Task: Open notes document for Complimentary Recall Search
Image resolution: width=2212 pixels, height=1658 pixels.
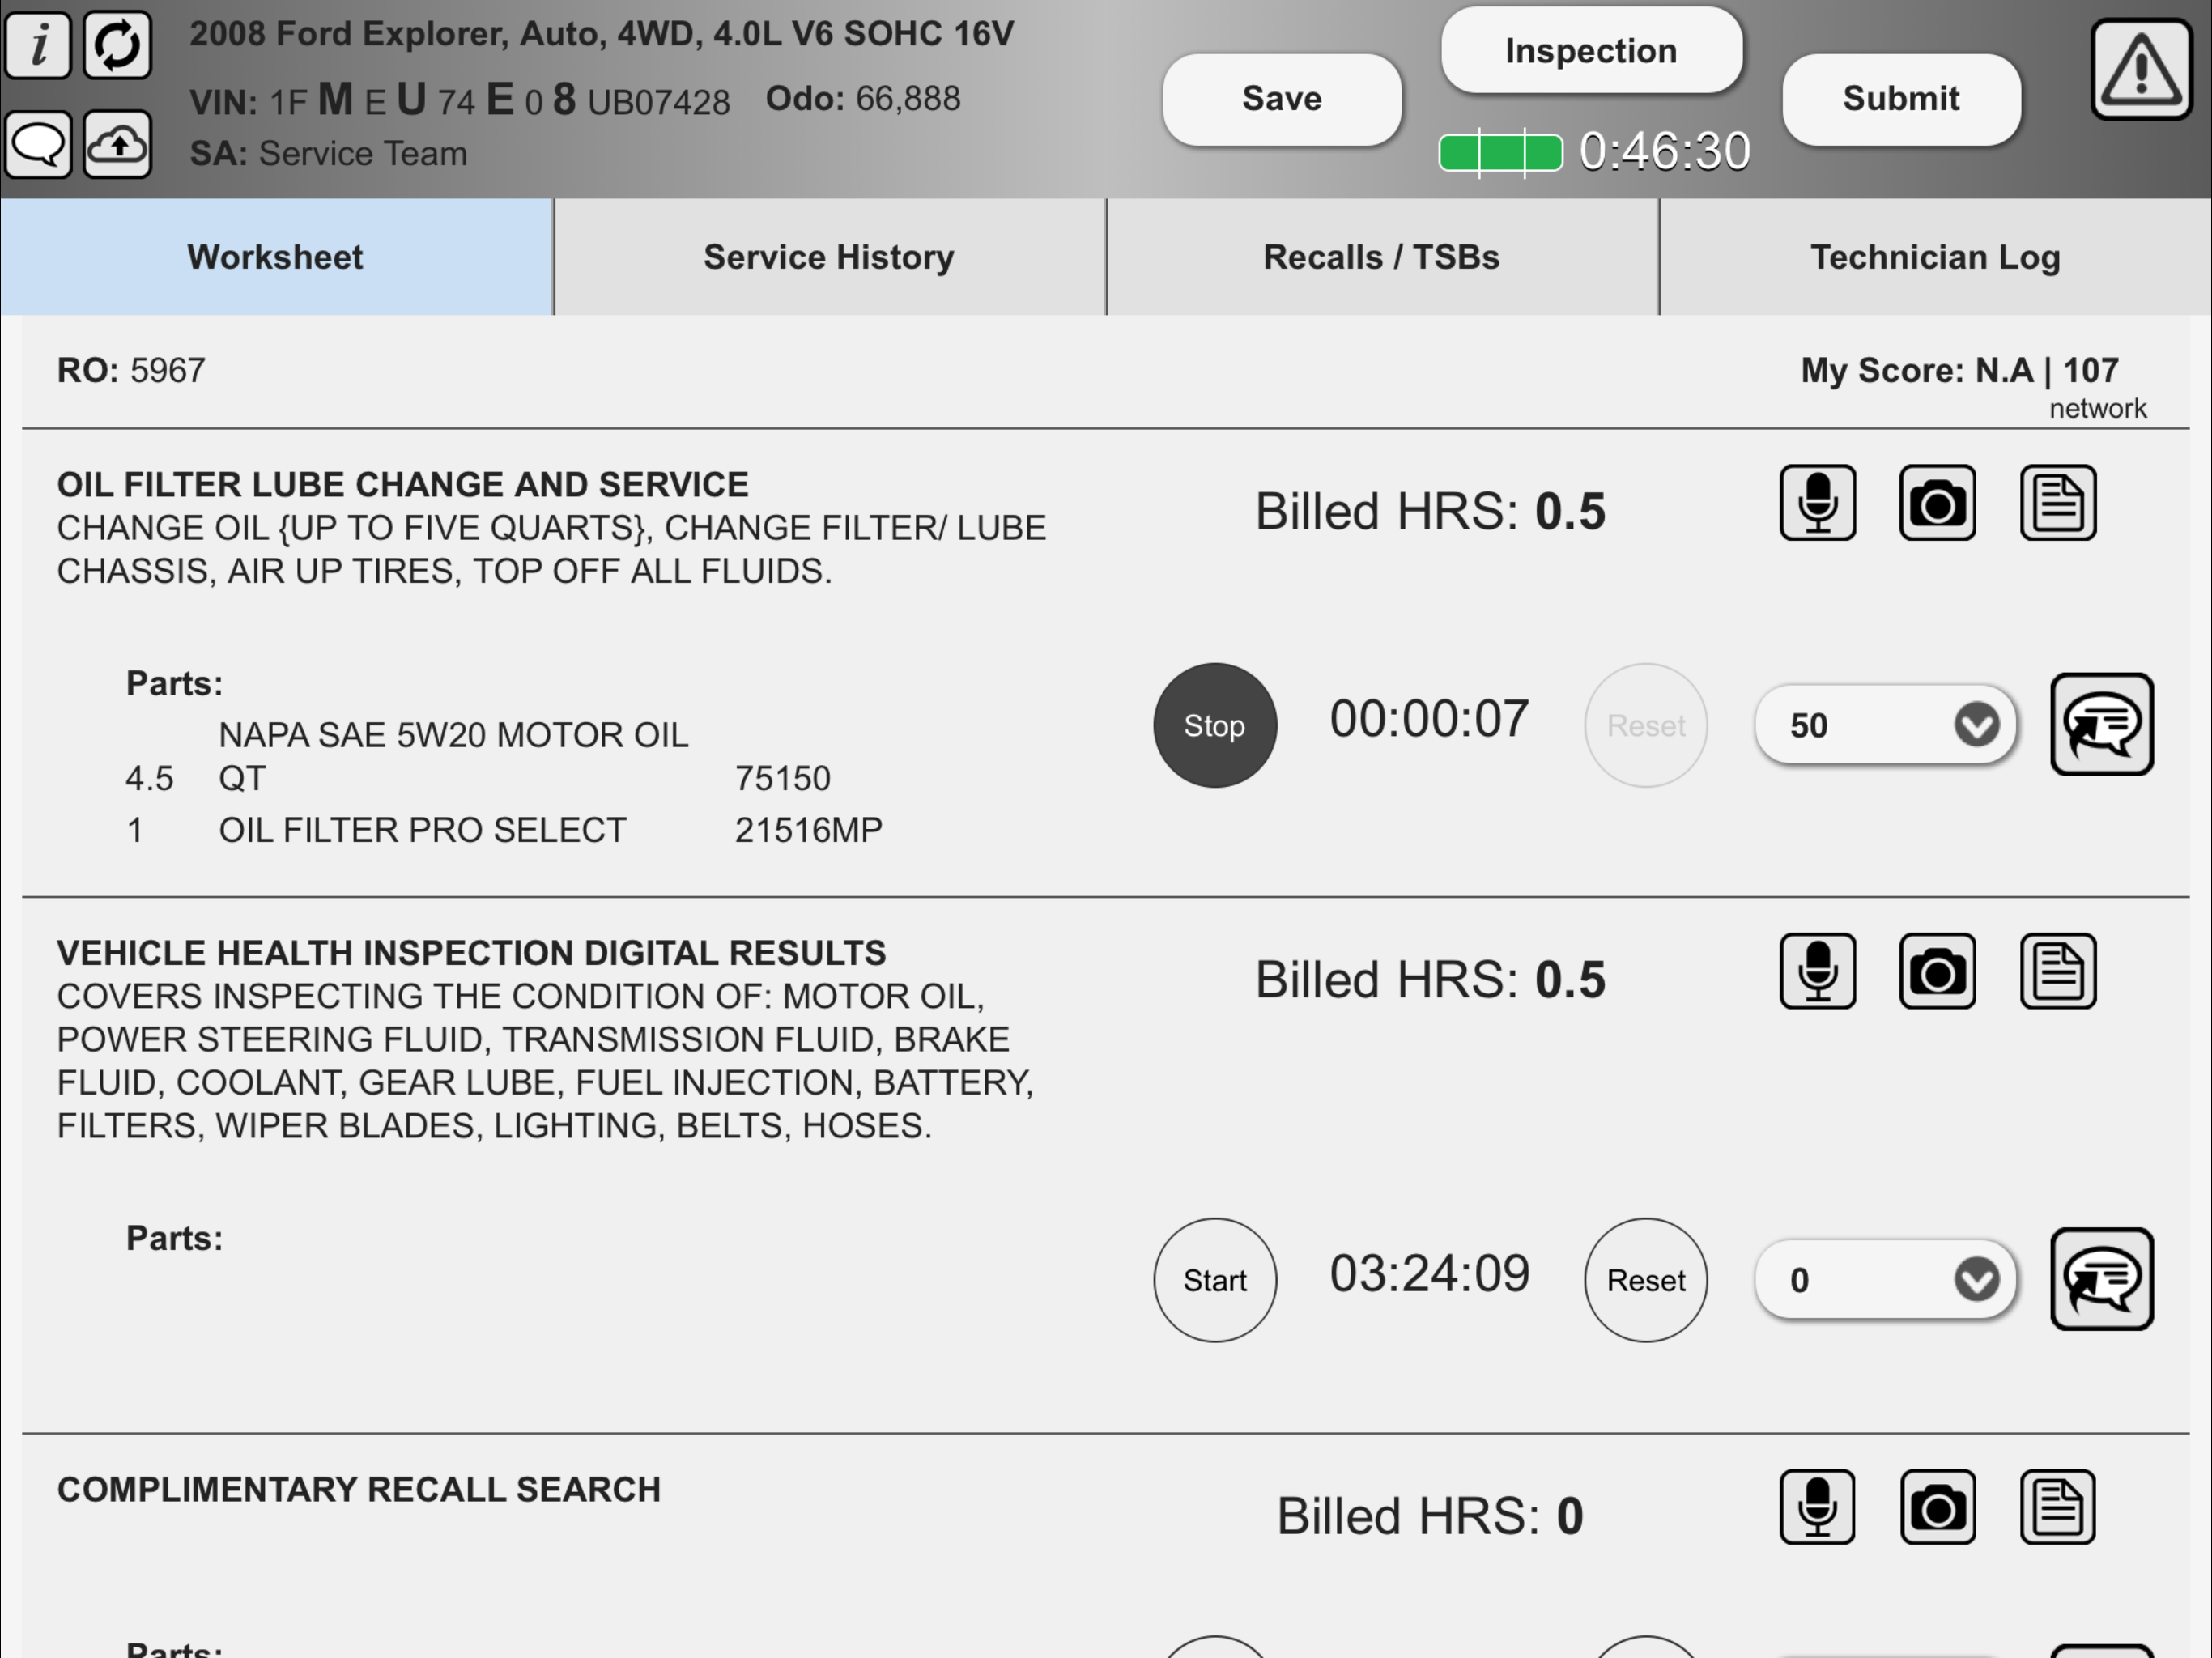Action: 2058,1507
